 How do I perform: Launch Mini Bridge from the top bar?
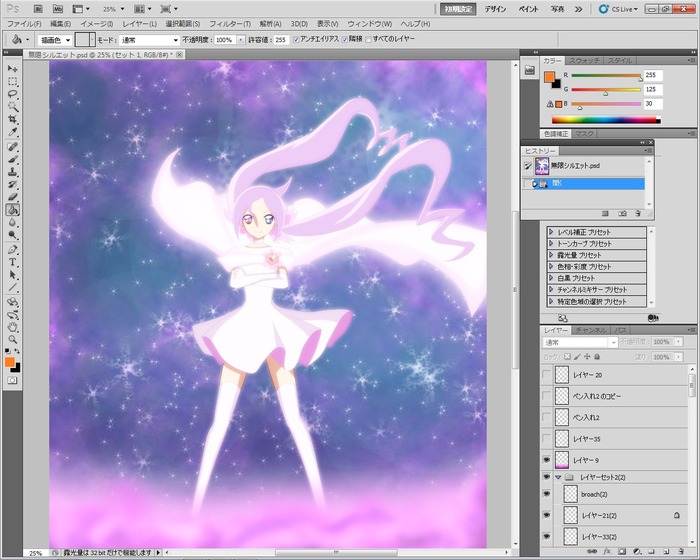coord(58,8)
